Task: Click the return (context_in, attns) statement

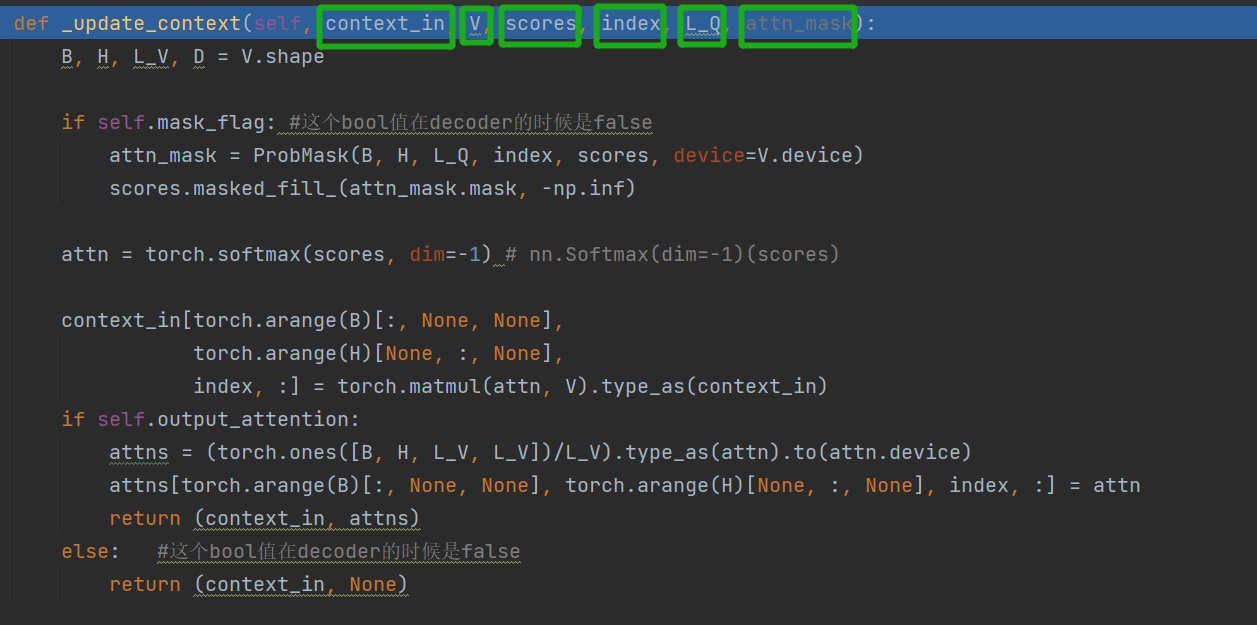Action: [265, 519]
